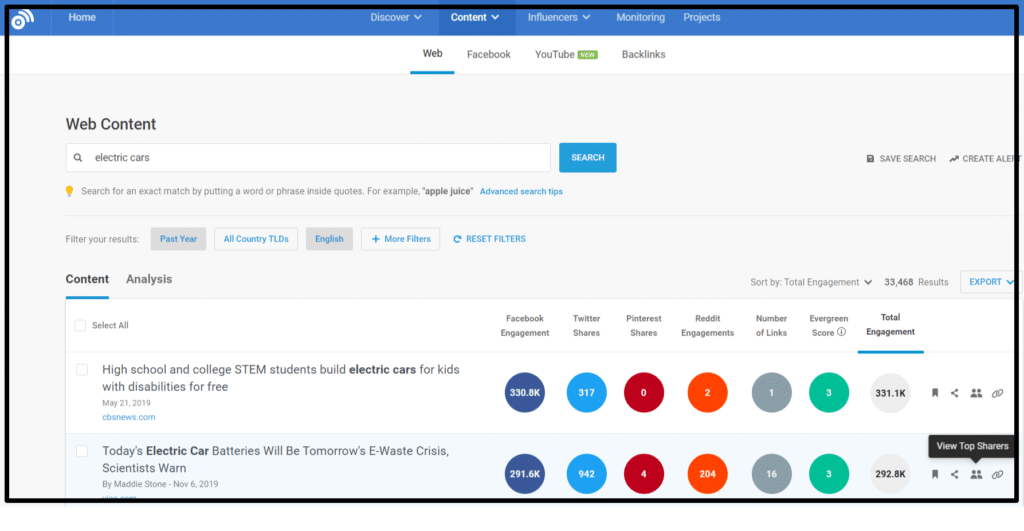Click the BuzzSumo logo icon

point(22,18)
